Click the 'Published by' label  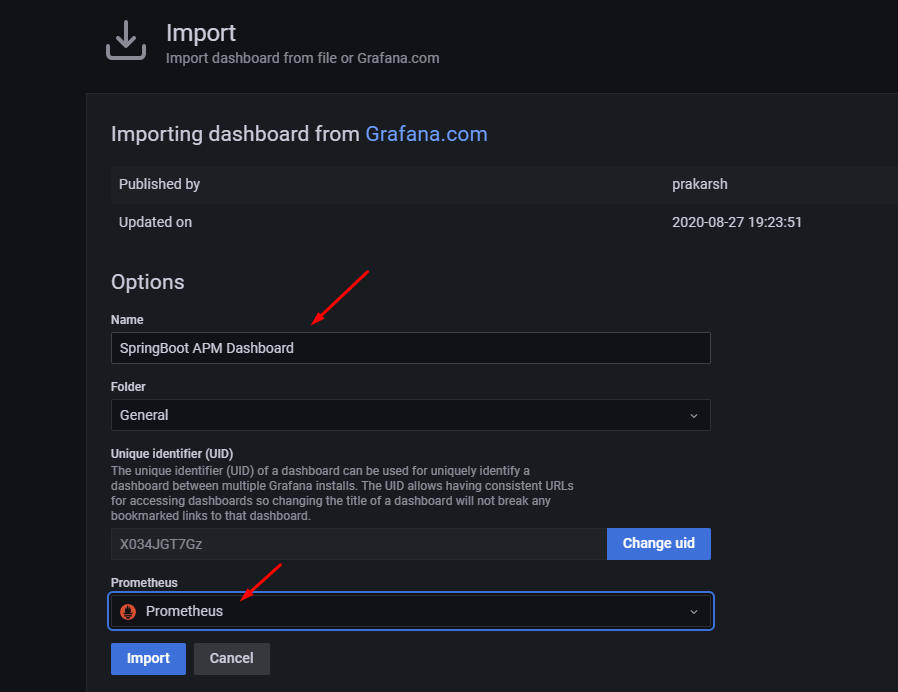click(x=159, y=184)
